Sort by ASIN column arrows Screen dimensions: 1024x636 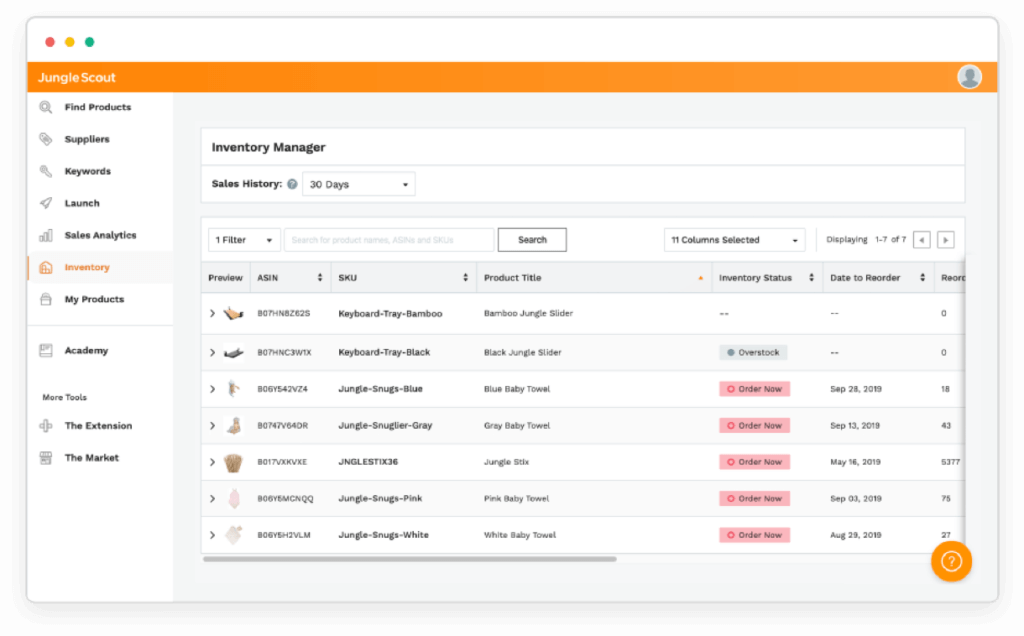320,278
